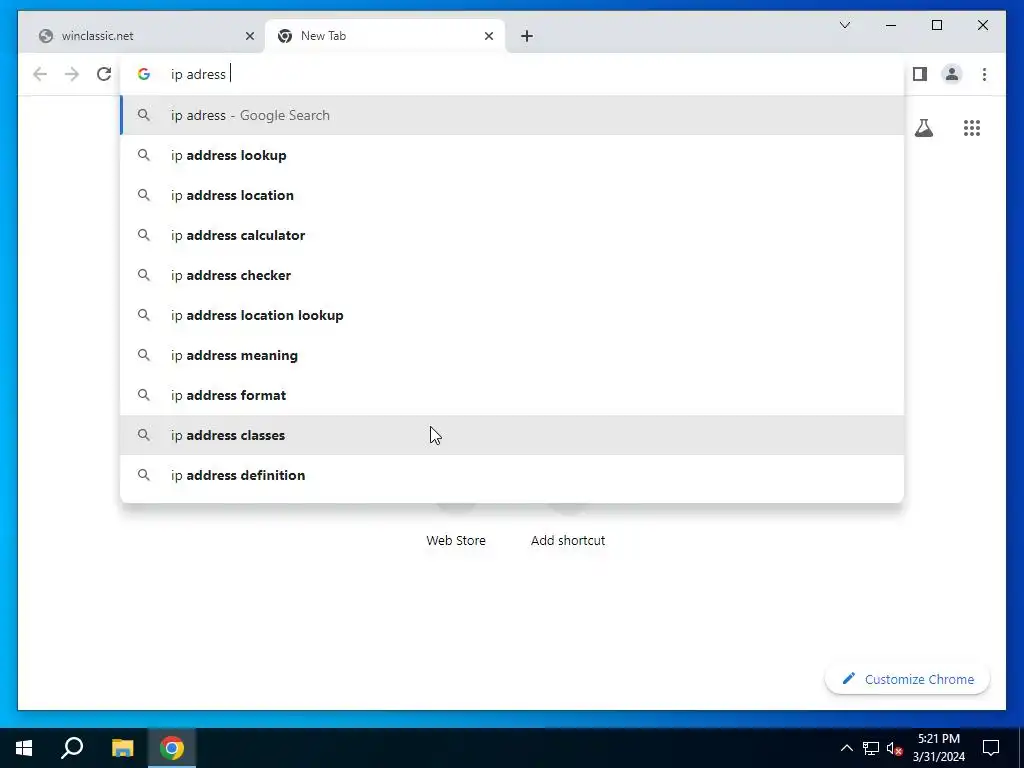The image size is (1024, 768).
Task: Select 'ip adress - Google Search' suggestion
Action: 512,115
